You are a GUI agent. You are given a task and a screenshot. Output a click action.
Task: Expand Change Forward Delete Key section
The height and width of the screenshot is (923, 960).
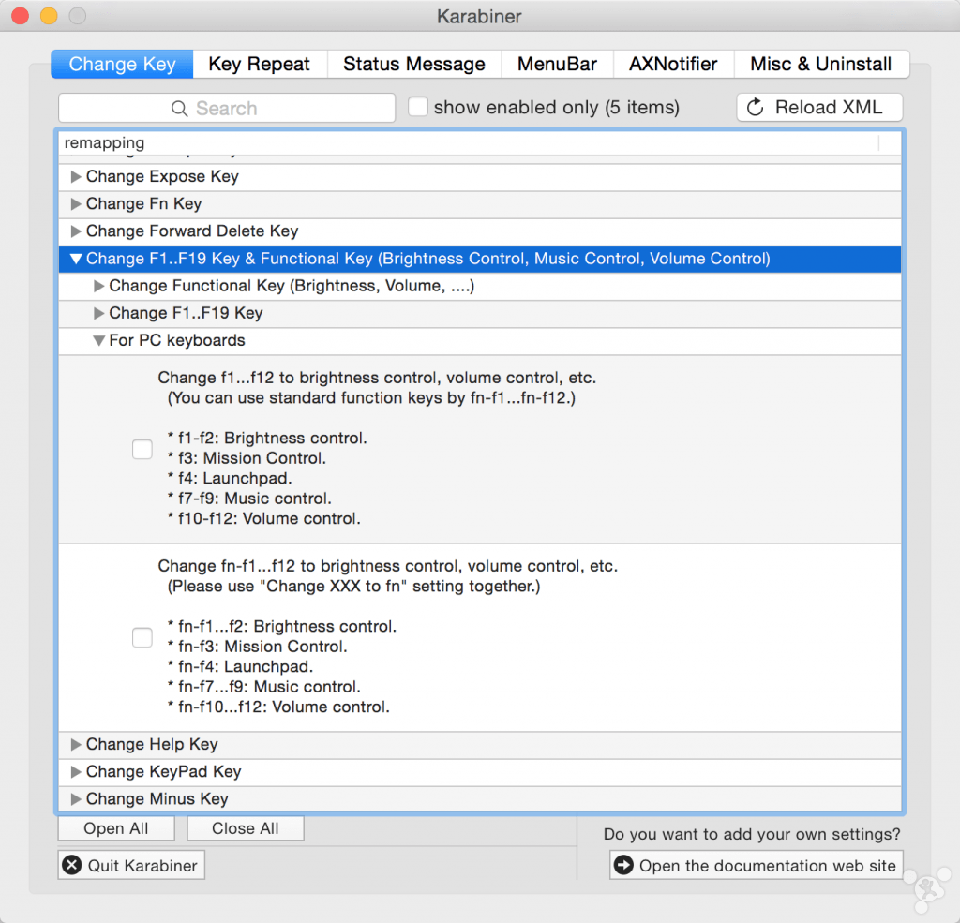(76, 231)
